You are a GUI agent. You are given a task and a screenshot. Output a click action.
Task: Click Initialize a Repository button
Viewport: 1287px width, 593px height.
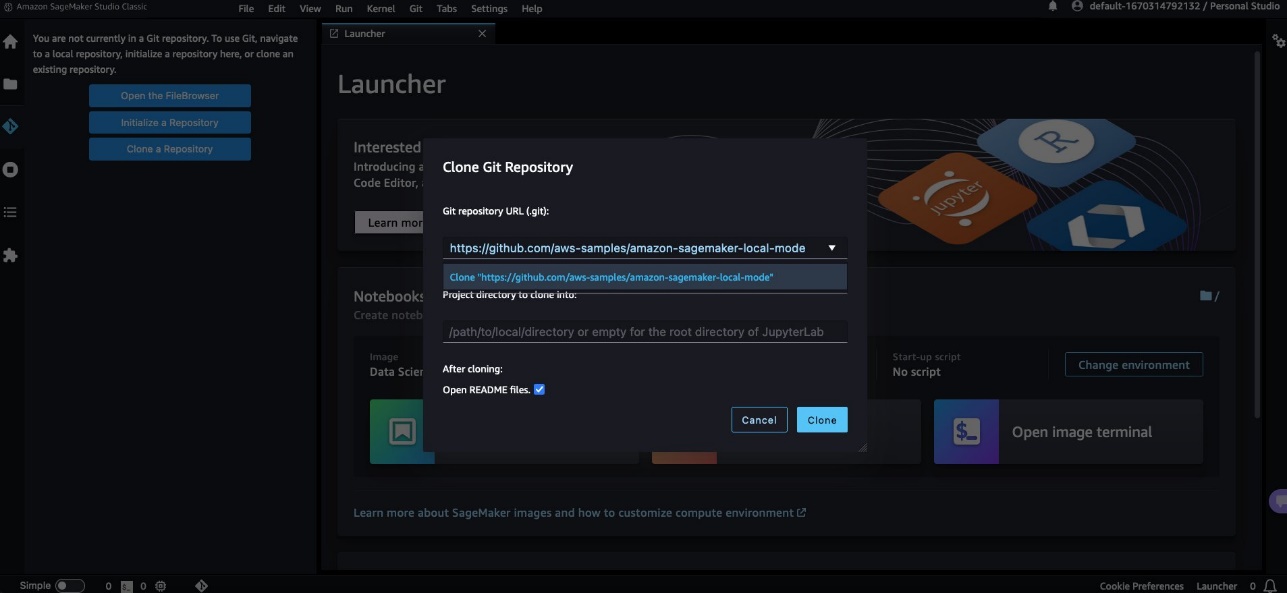pyautogui.click(x=170, y=122)
